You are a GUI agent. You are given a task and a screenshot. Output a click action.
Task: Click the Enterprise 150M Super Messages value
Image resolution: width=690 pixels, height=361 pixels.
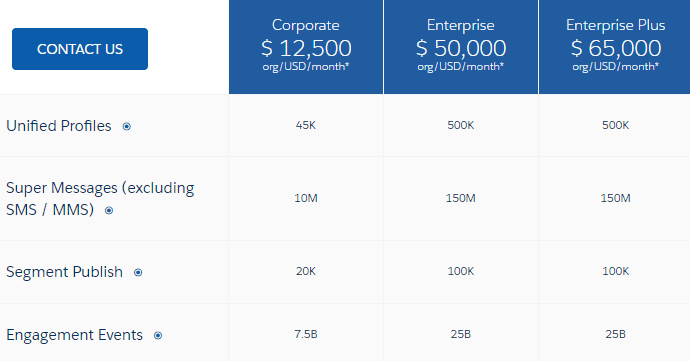point(461,198)
